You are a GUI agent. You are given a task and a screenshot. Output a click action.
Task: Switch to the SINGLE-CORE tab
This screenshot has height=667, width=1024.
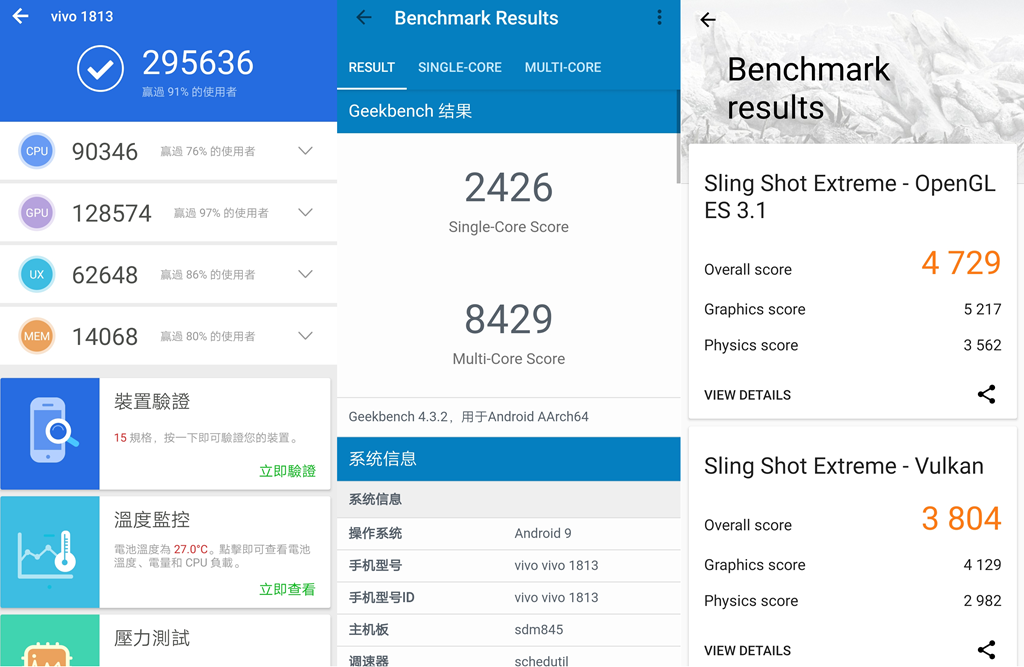click(x=460, y=67)
